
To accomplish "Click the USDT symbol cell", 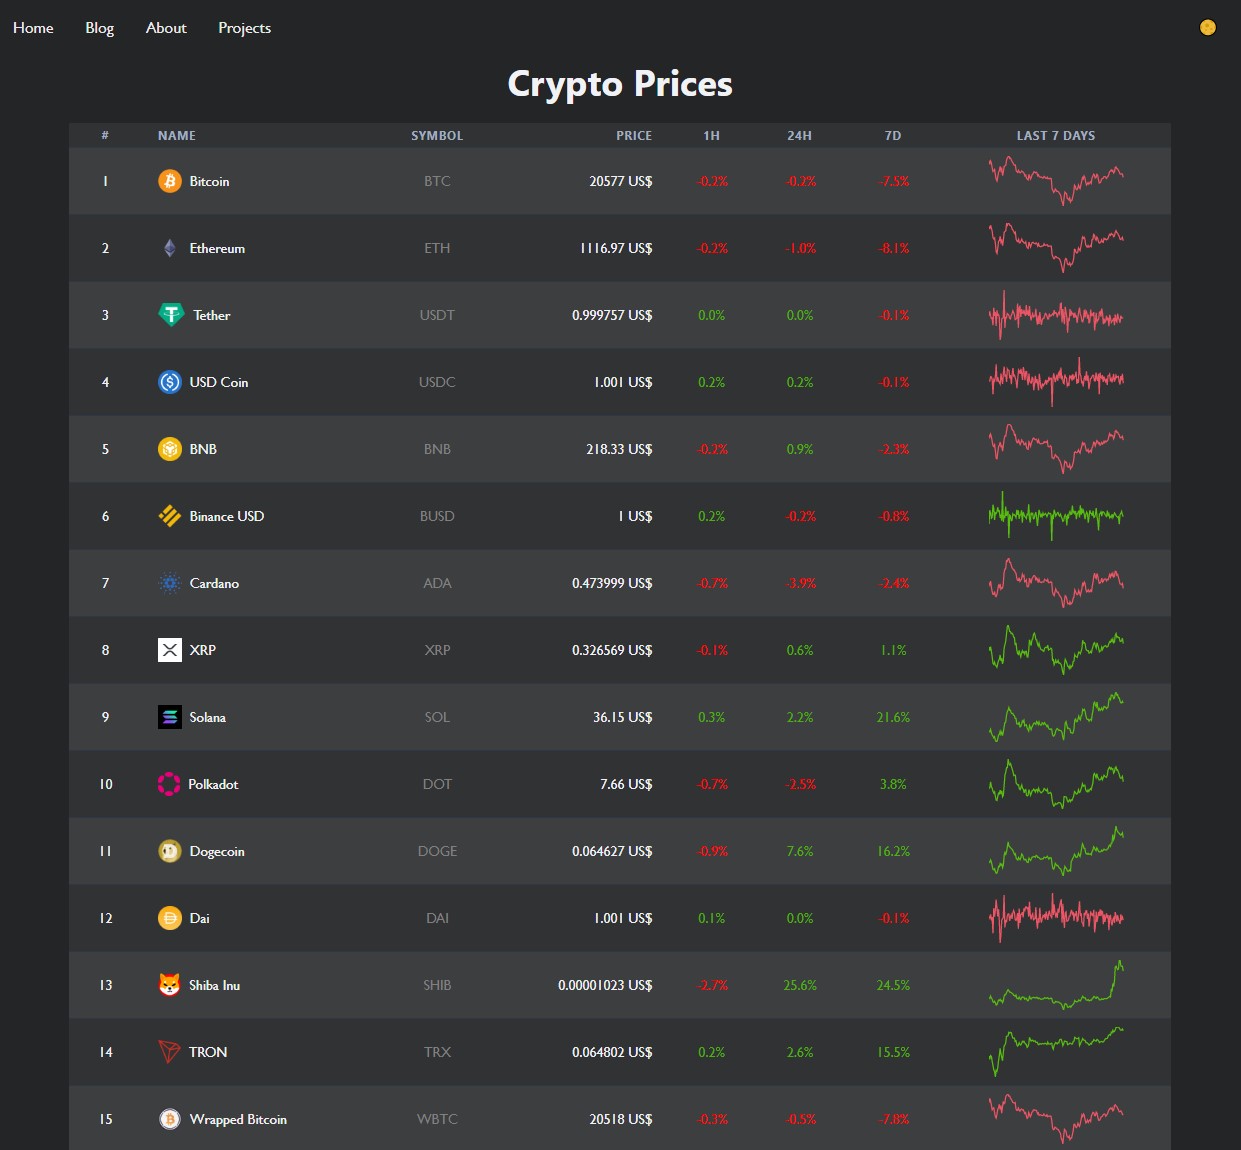I will 437,315.
